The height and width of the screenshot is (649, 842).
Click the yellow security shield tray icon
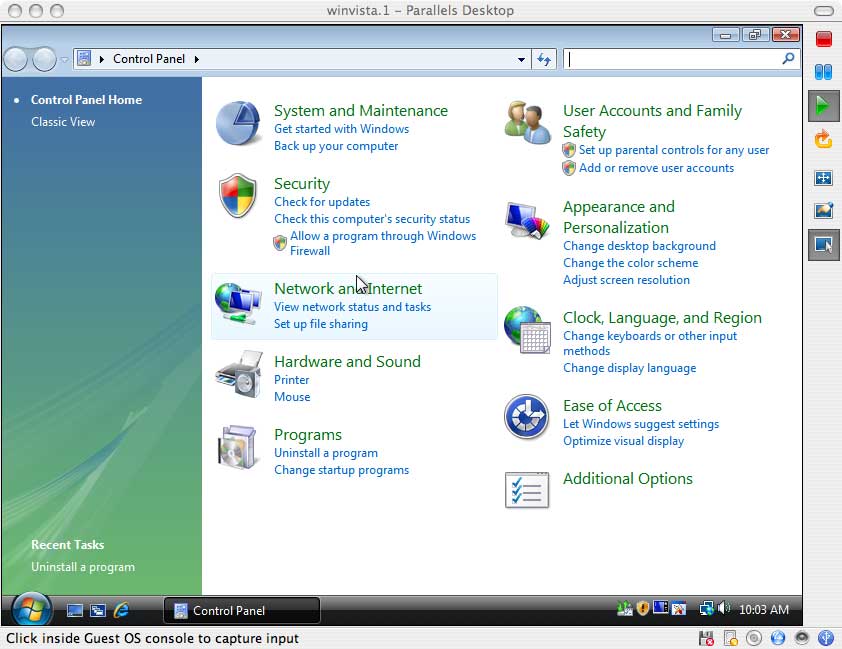[642, 608]
